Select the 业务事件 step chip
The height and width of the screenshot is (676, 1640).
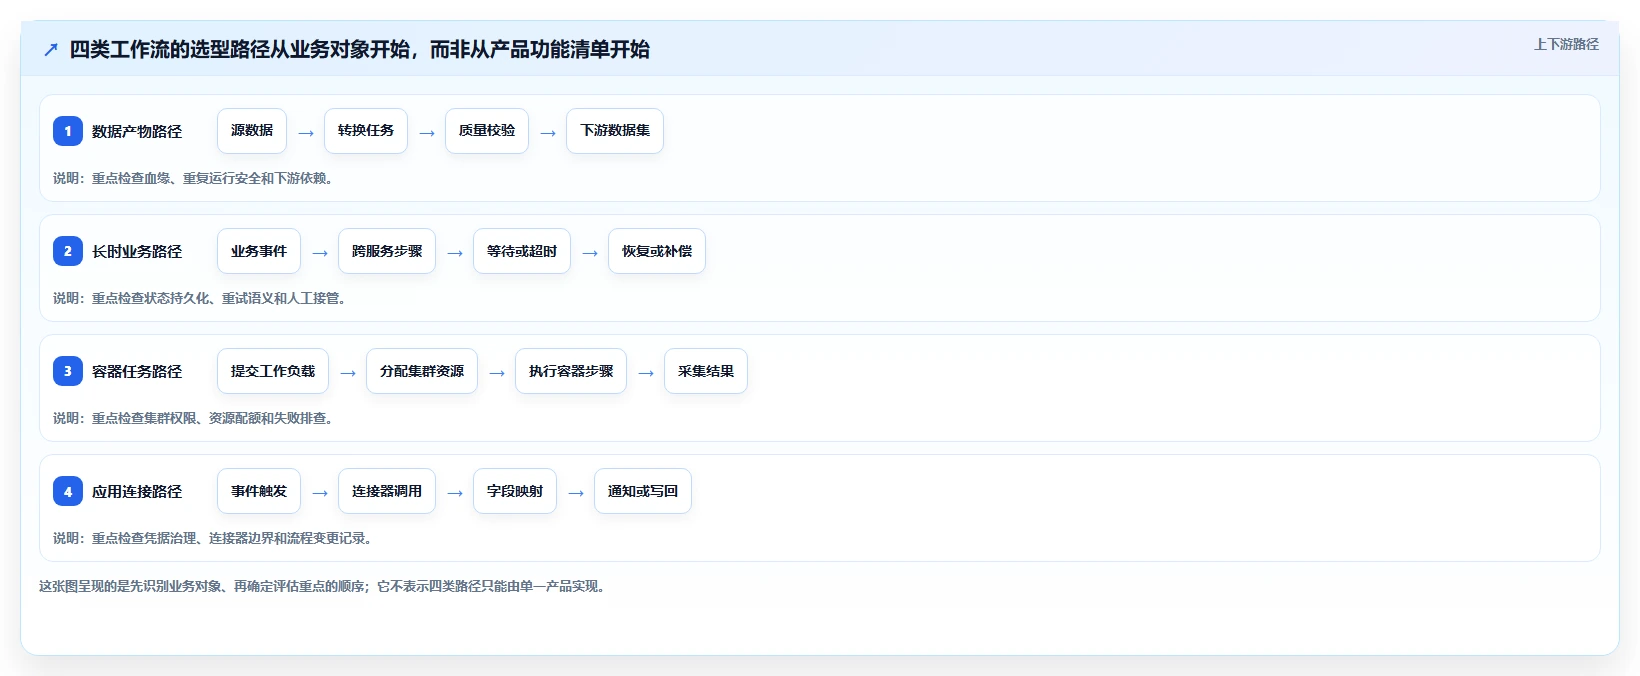point(259,251)
